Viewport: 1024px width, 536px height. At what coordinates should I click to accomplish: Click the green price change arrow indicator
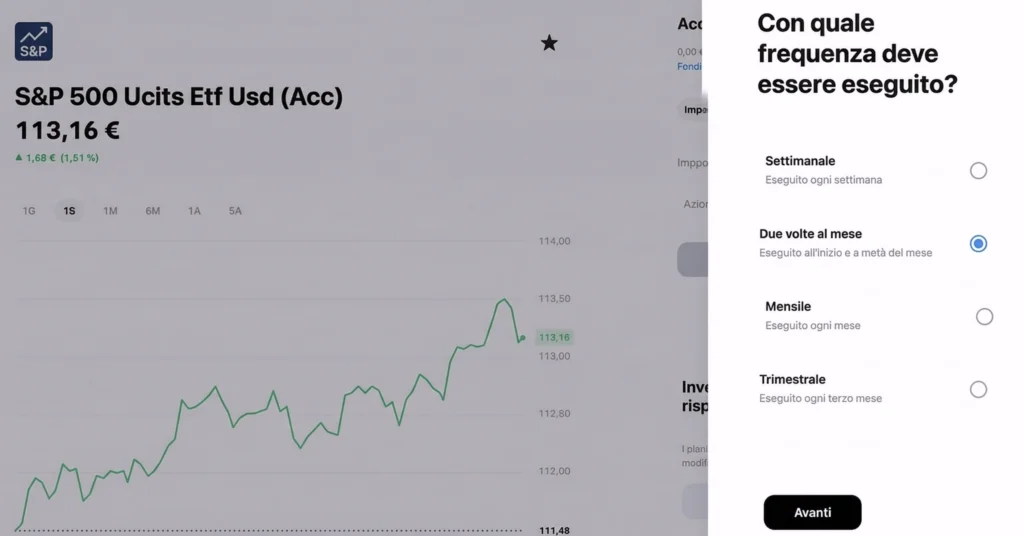(19, 158)
